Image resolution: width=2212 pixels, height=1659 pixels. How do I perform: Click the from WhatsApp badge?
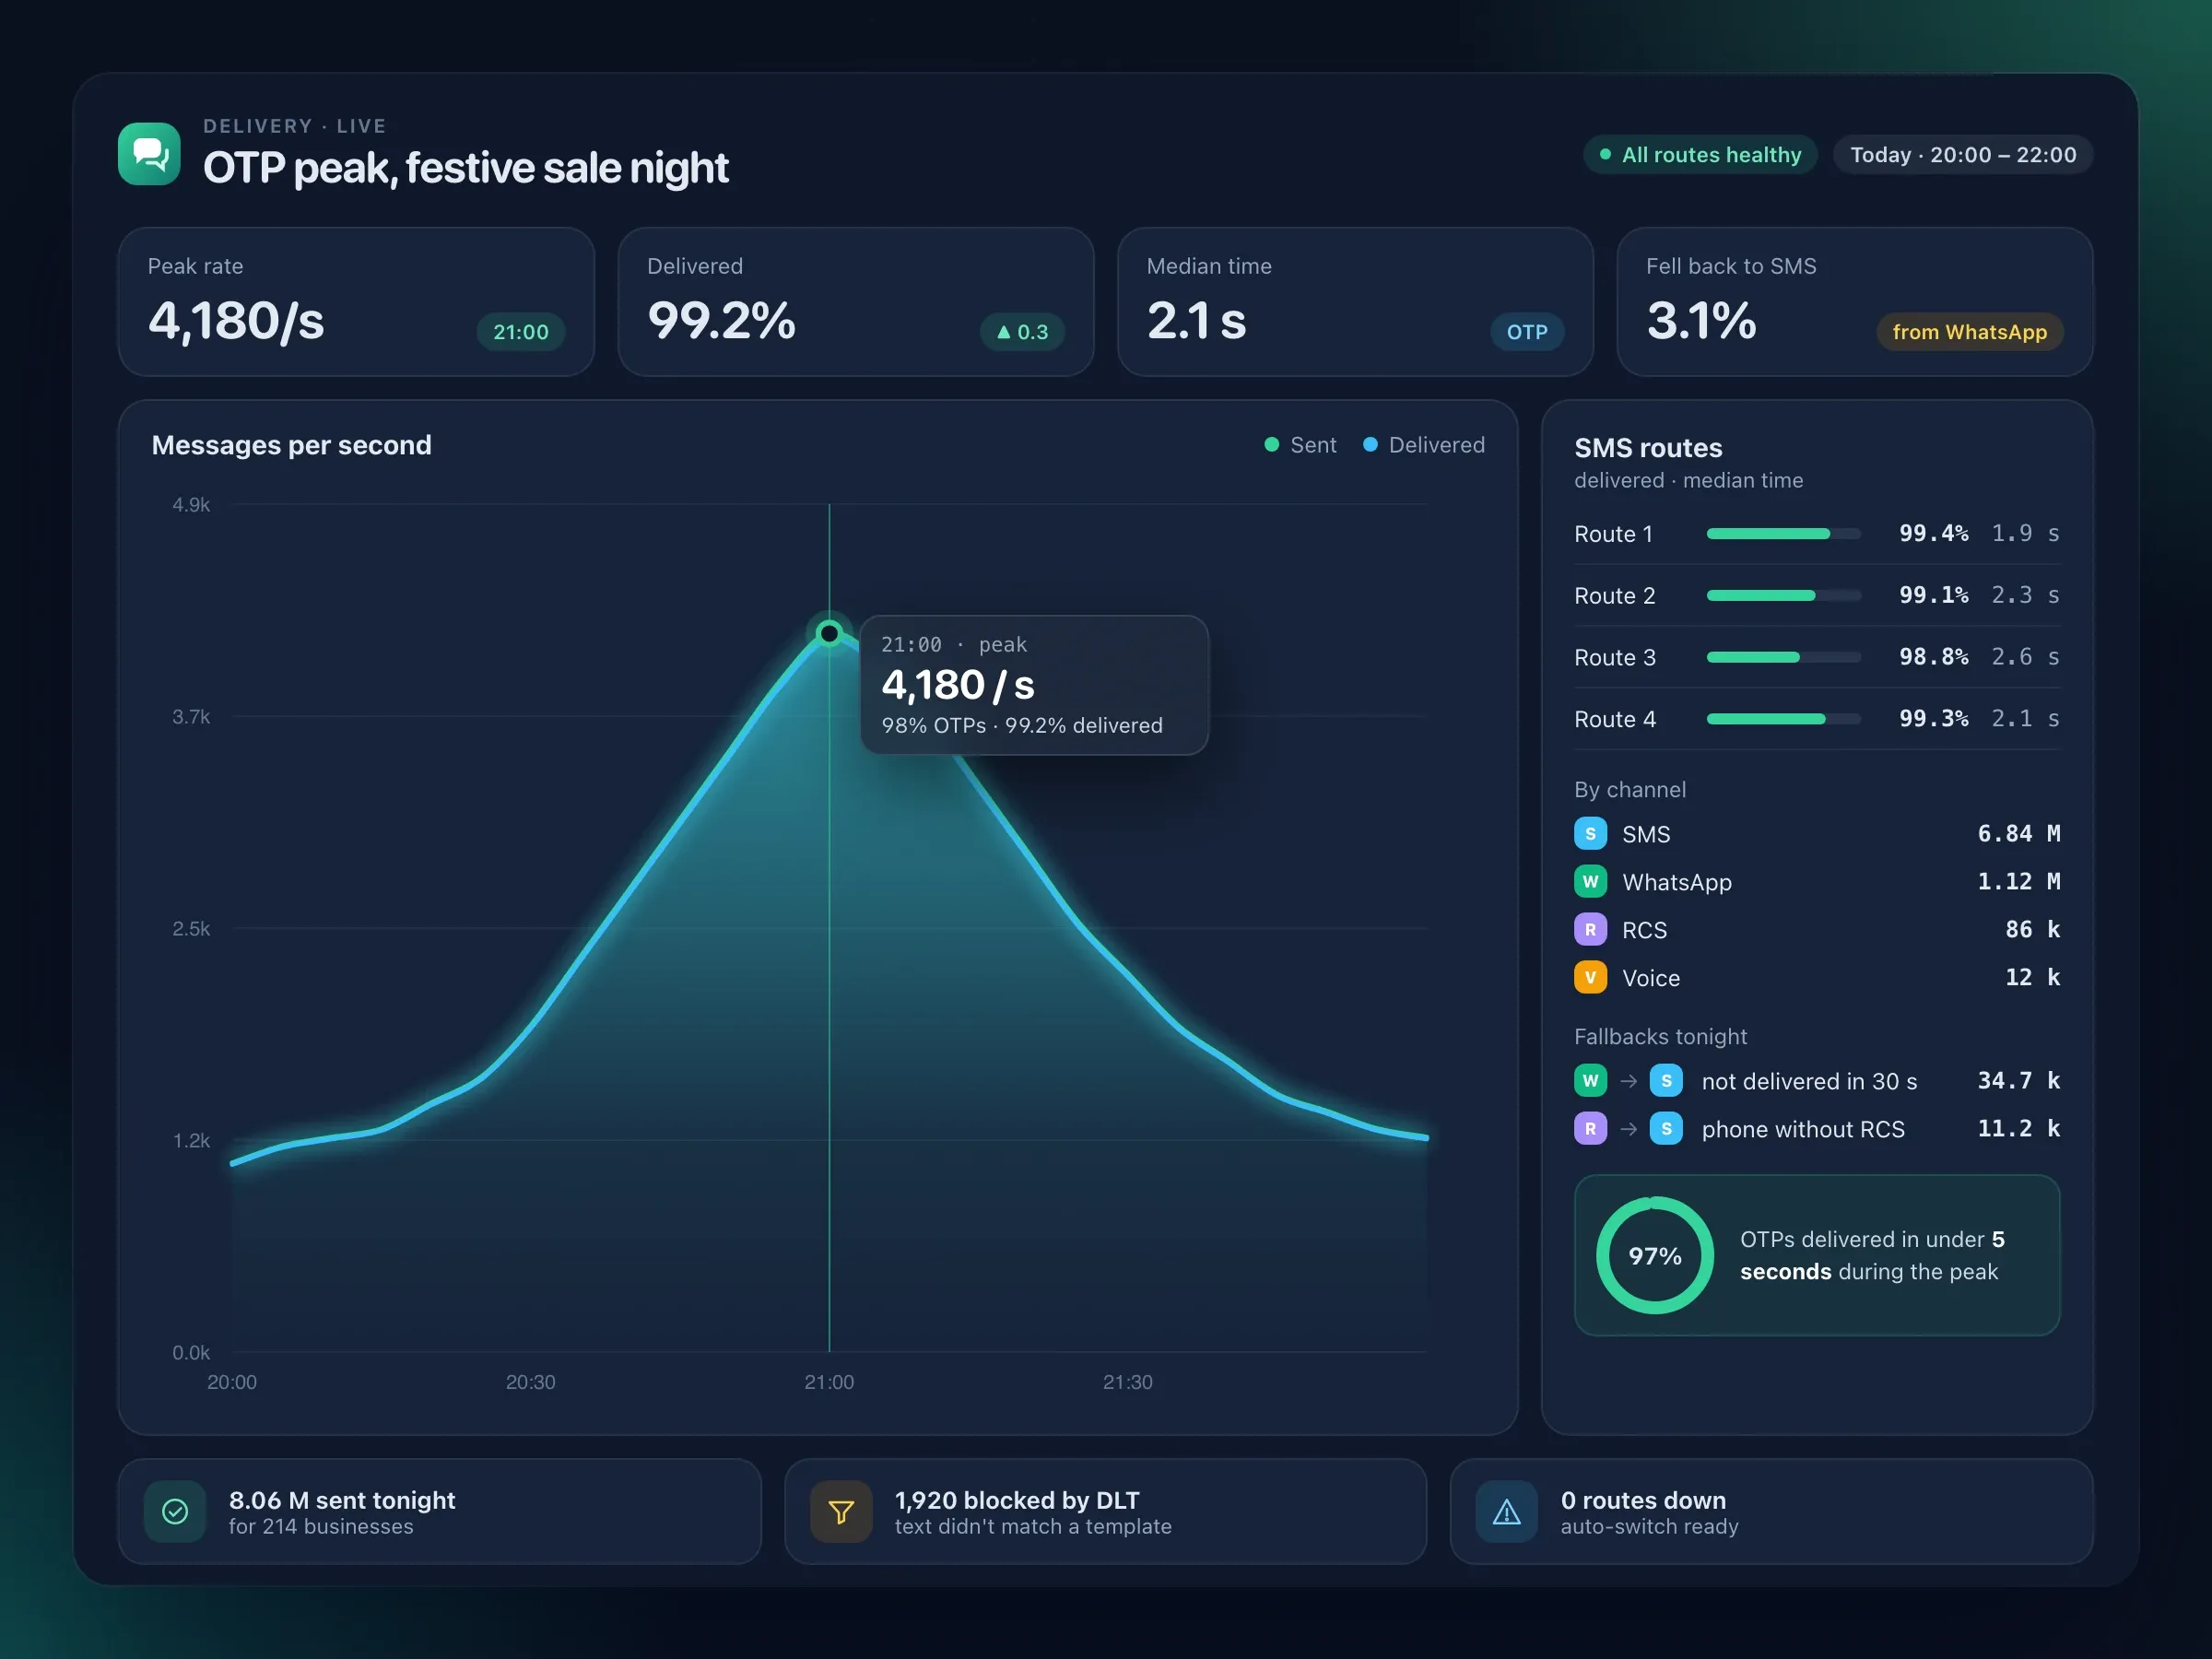tap(1970, 332)
